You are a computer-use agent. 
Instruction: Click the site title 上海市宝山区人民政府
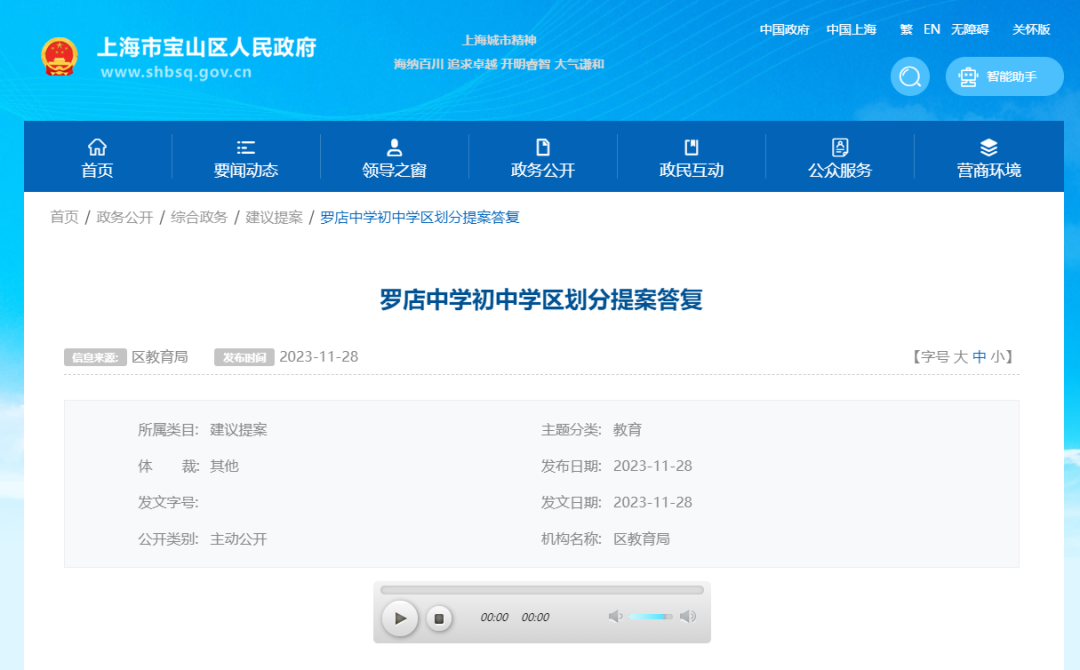(207, 47)
